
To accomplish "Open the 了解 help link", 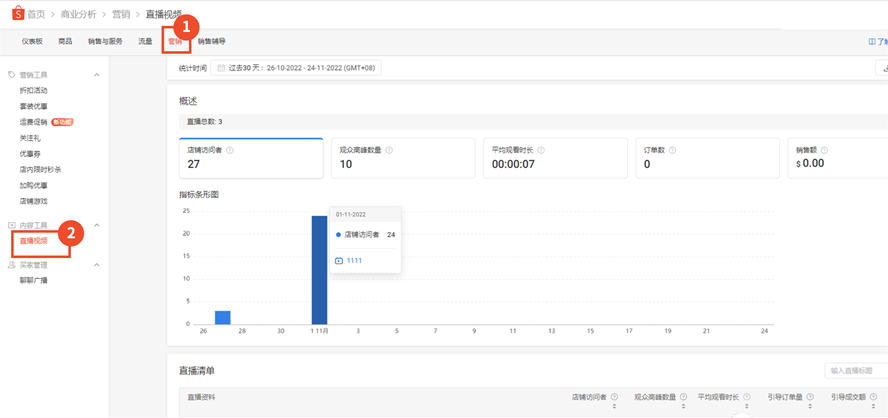I will coord(878,42).
